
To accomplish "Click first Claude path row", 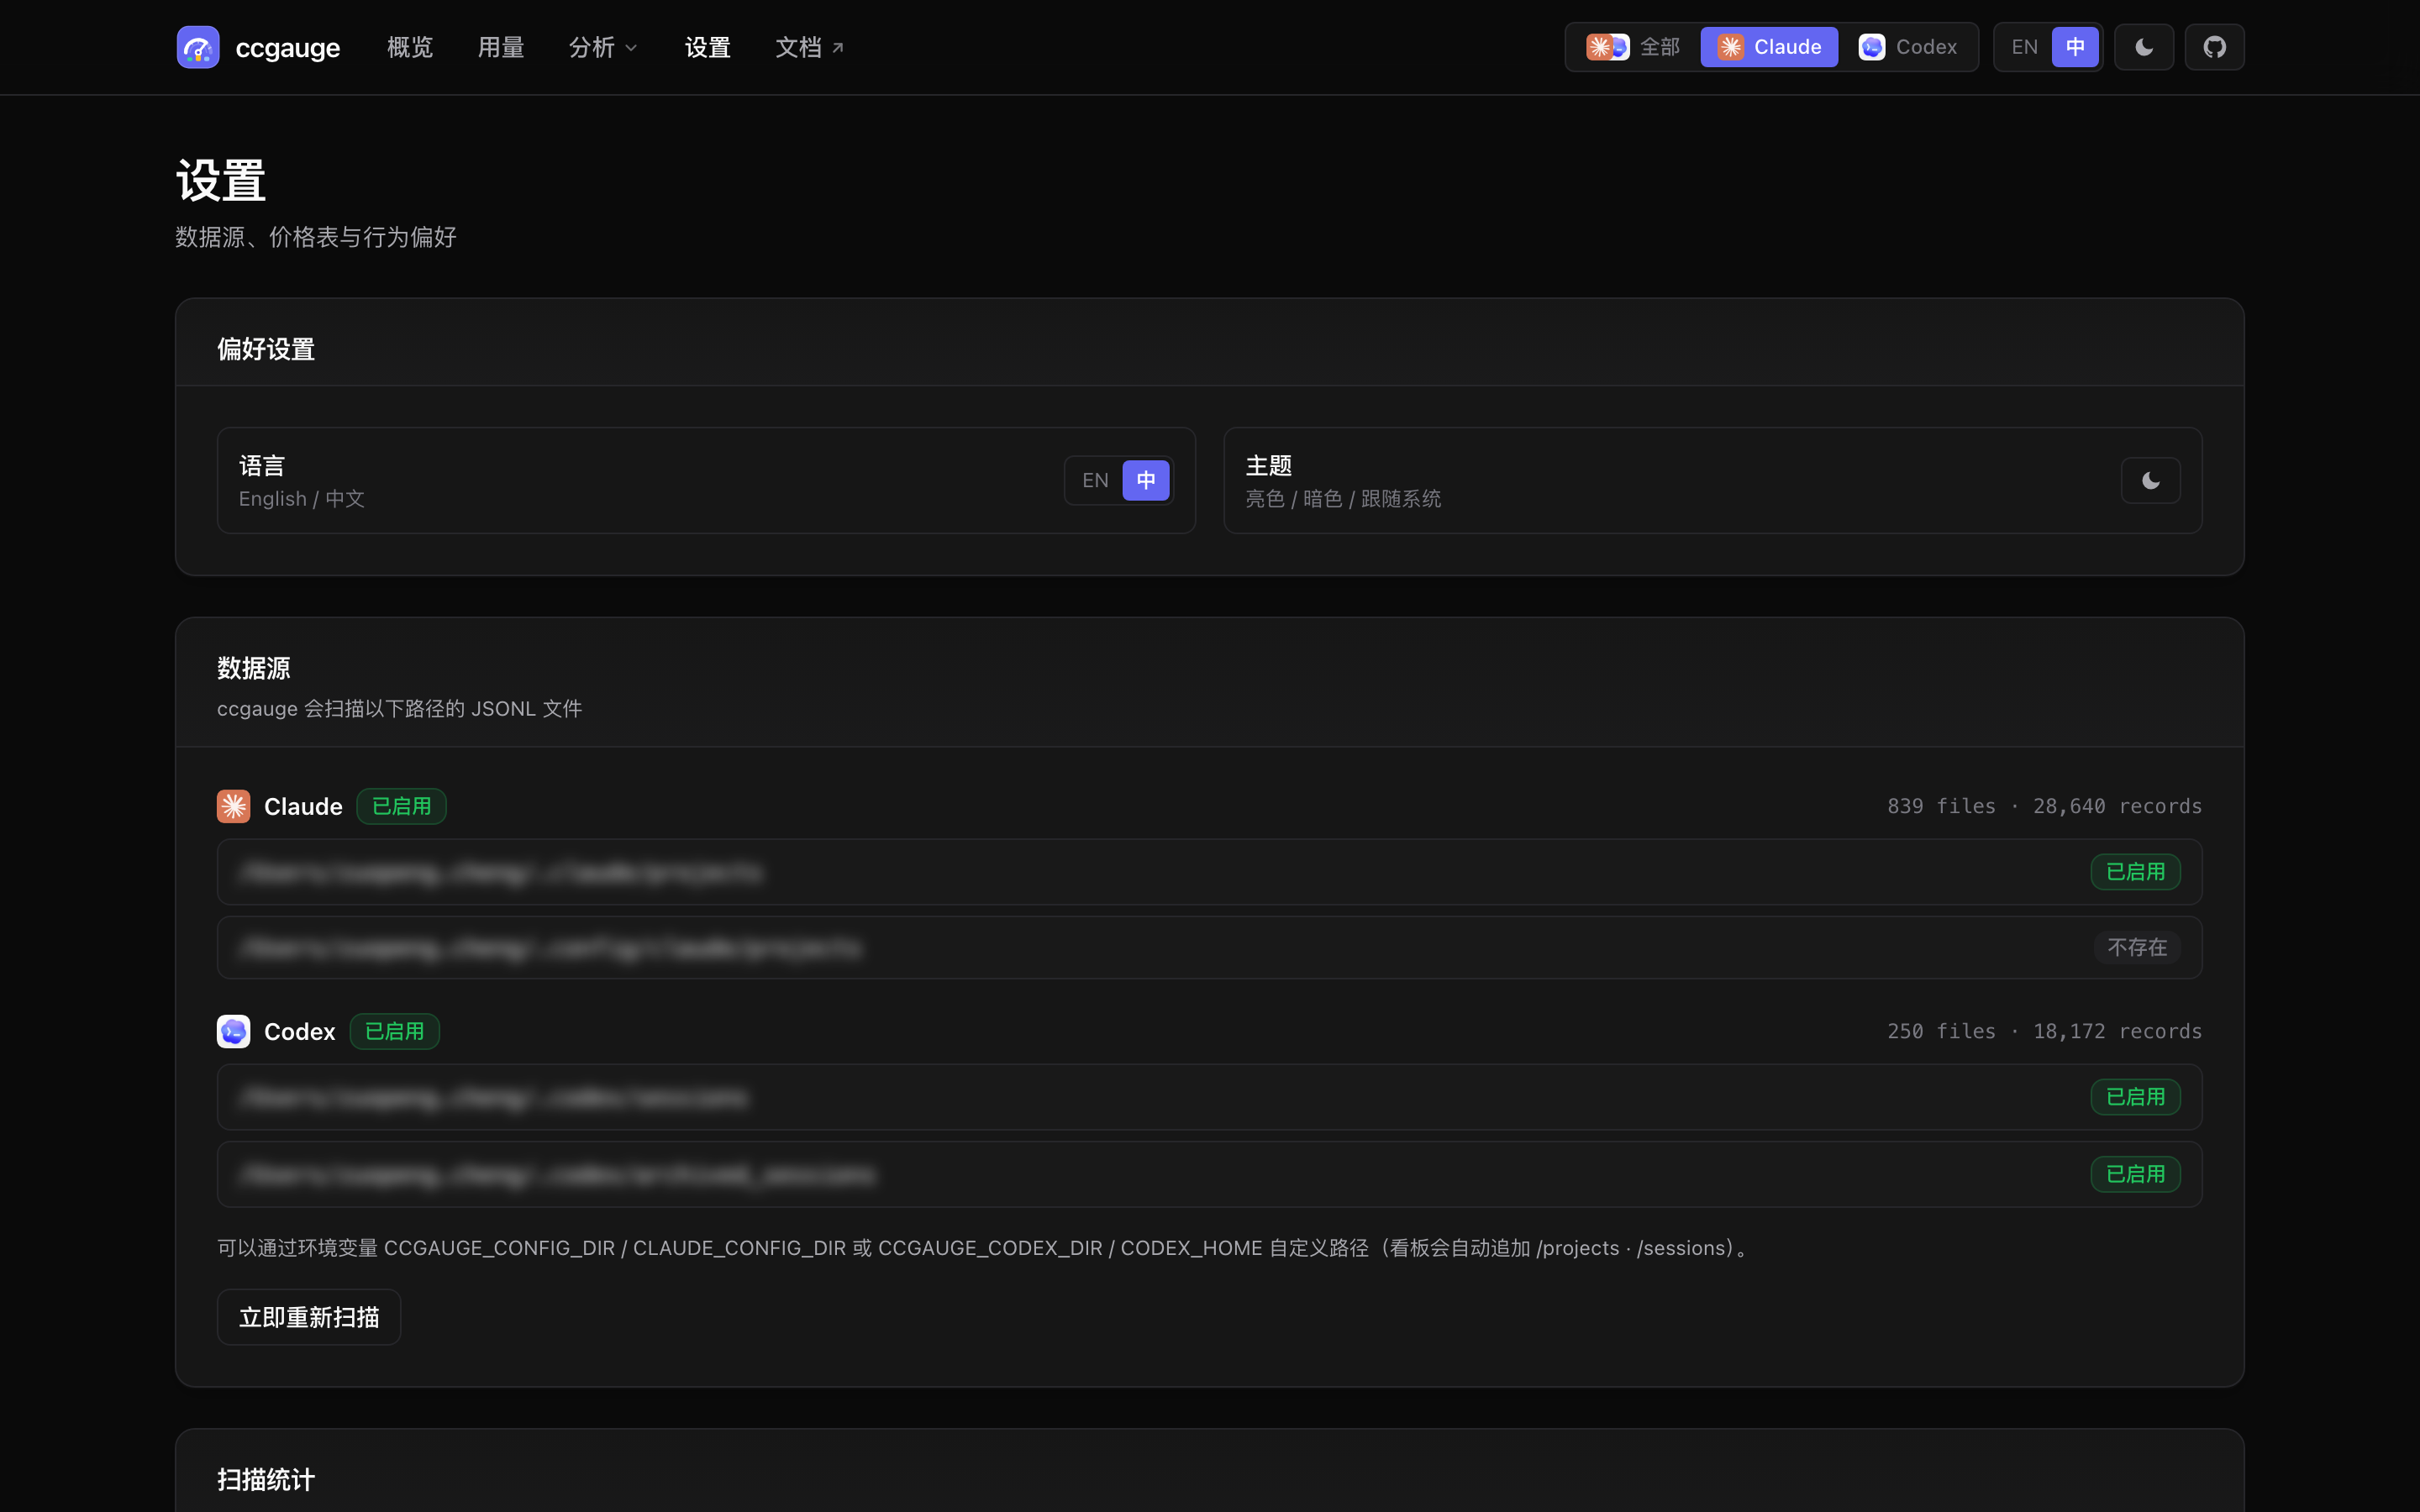I will click(x=1209, y=872).
